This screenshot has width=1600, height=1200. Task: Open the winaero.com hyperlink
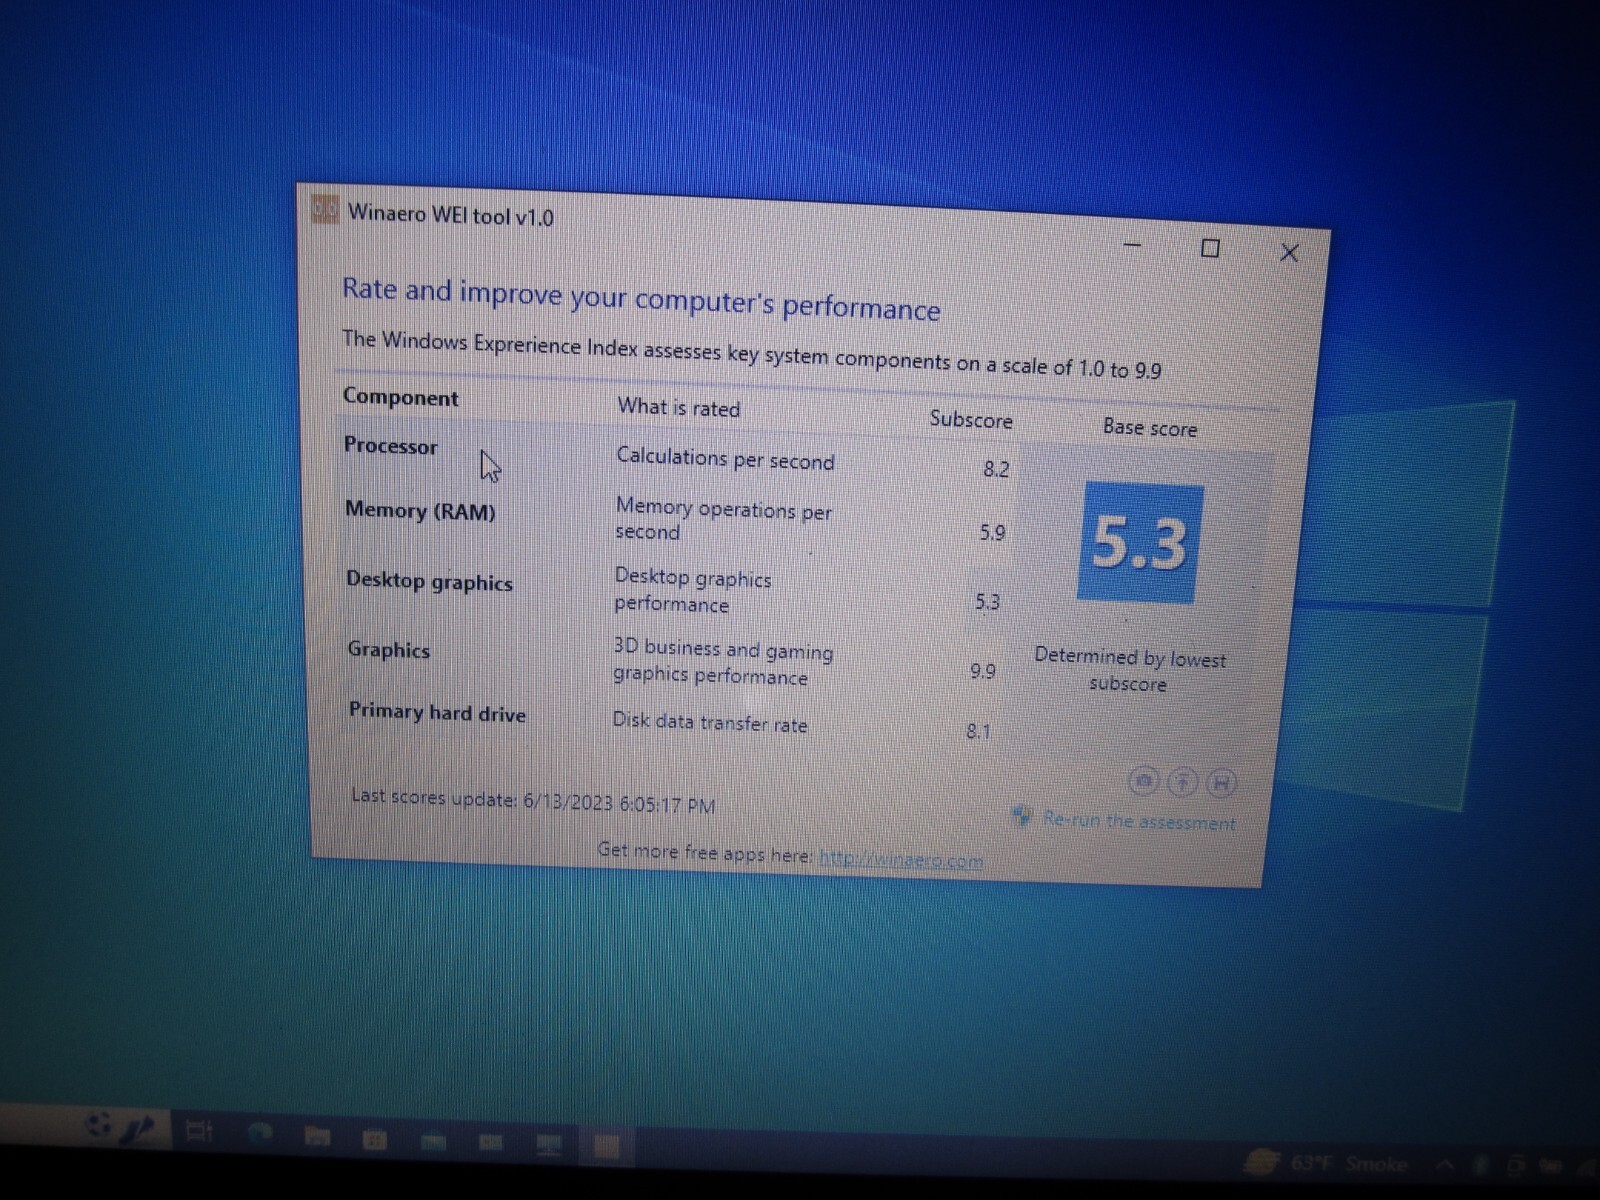tap(900, 858)
